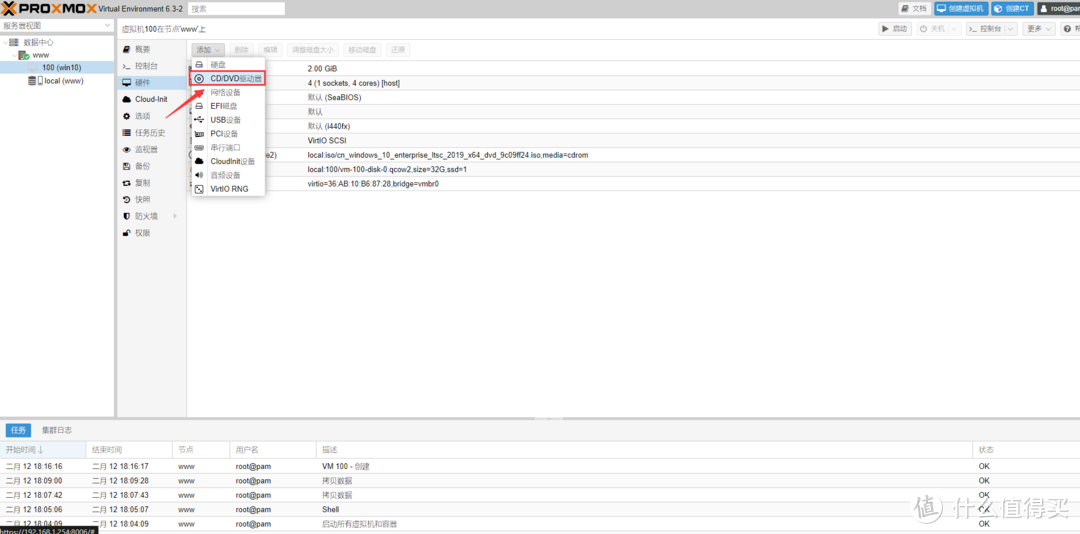
Task: Collapse the 数据中心 tree node
Action: point(5,43)
